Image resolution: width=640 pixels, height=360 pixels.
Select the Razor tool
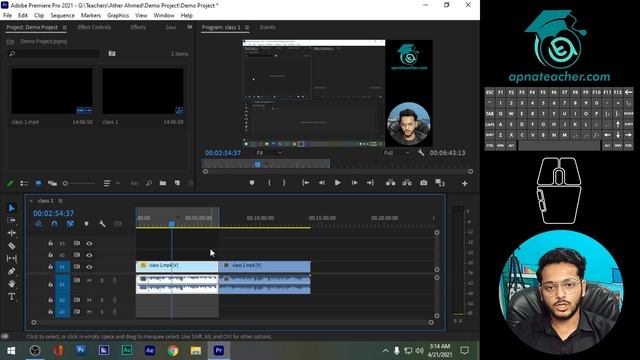click(x=11, y=246)
